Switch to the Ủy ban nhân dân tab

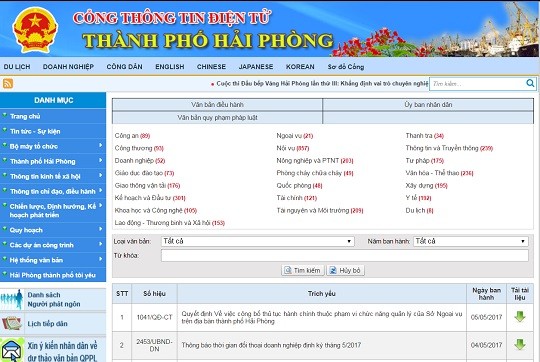(x=428, y=104)
